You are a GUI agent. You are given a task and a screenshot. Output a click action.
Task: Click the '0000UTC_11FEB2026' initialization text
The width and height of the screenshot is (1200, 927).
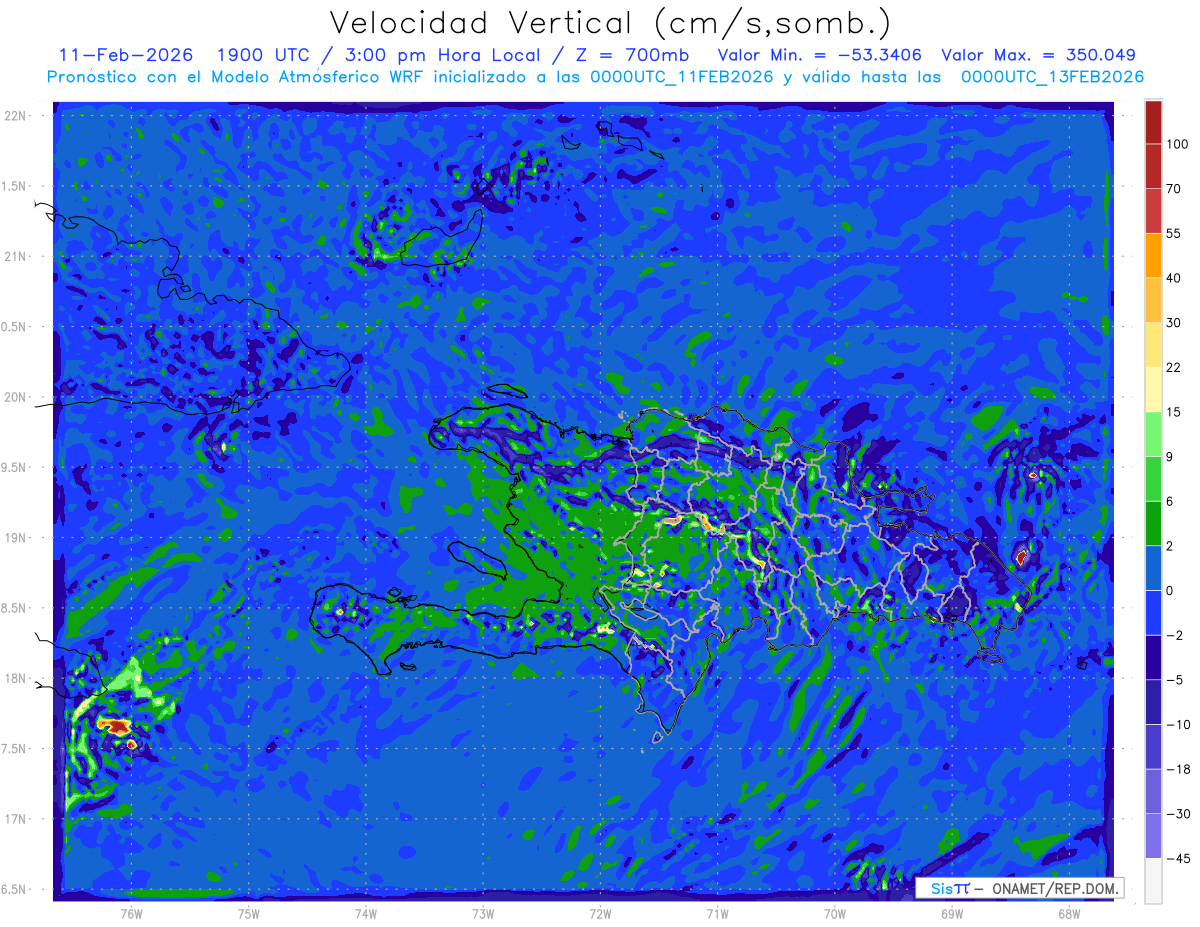pos(681,77)
